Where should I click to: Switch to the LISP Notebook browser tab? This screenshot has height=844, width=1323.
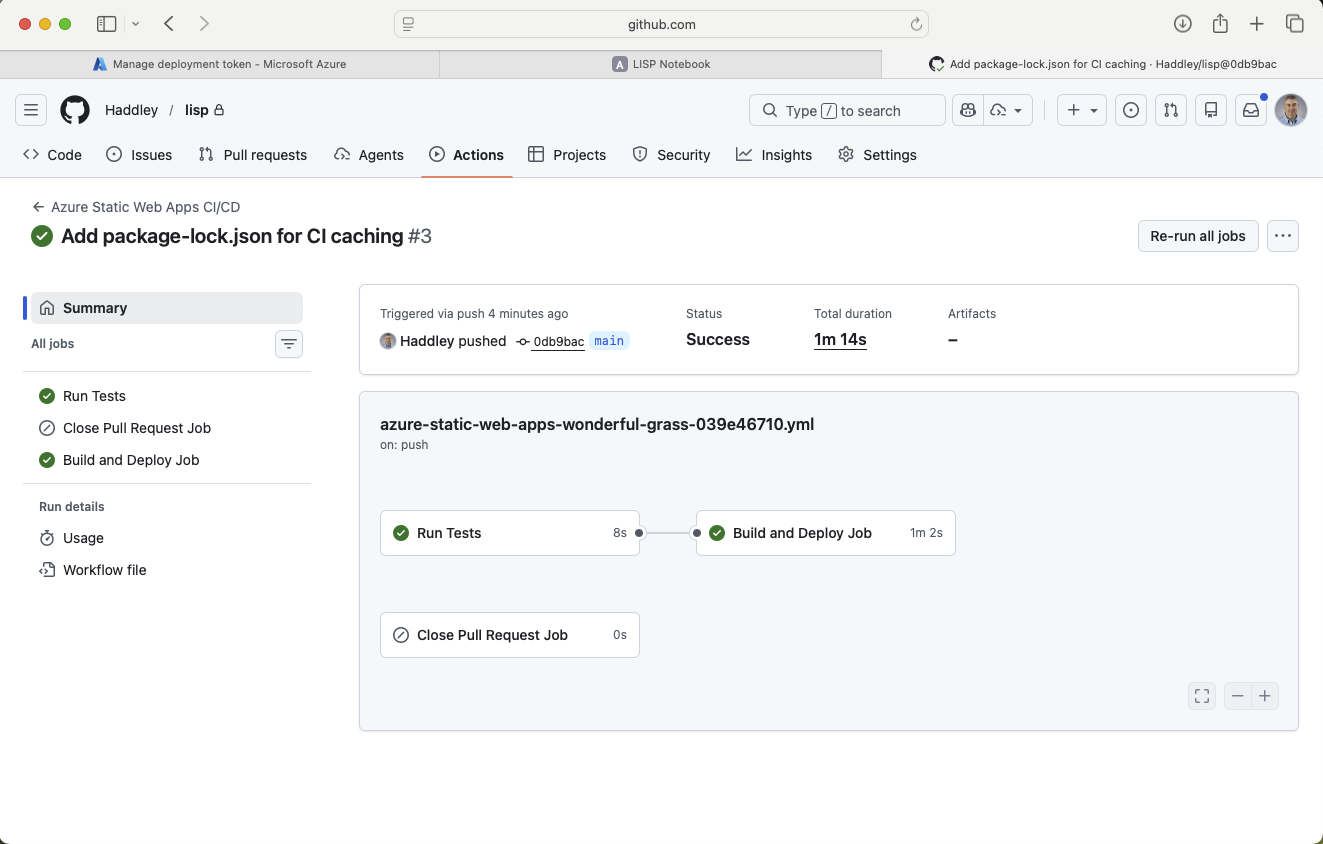pos(660,63)
